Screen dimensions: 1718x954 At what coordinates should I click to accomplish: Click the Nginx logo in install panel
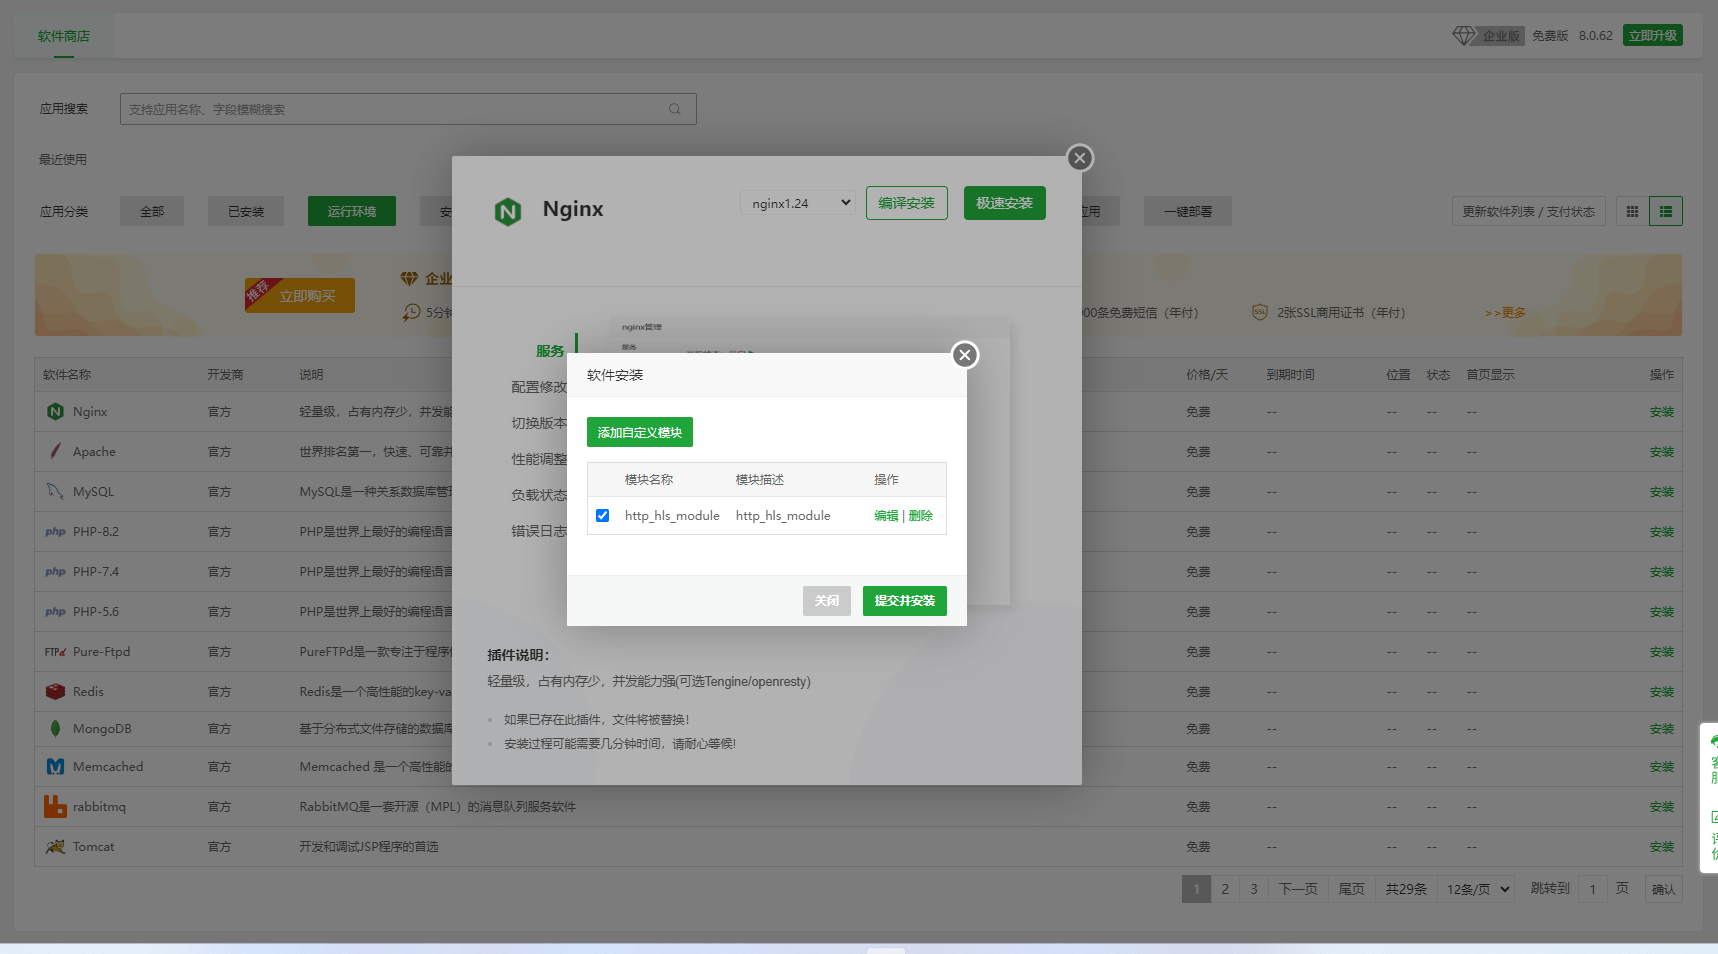tap(508, 211)
